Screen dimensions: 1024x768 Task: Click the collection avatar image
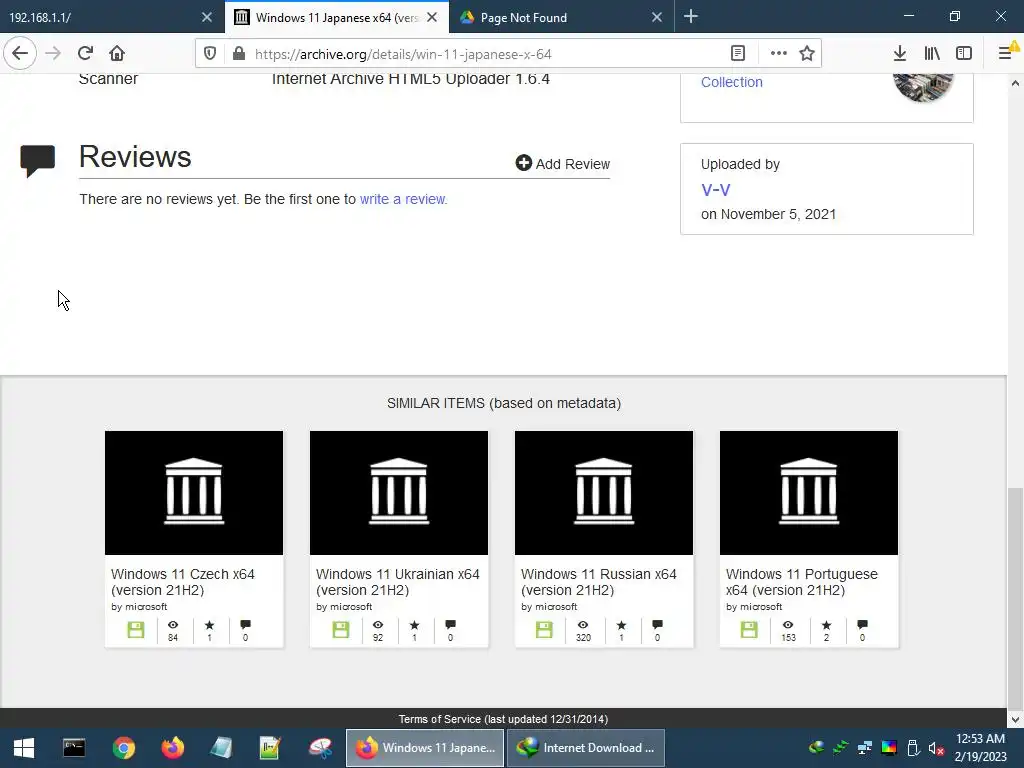click(x=923, y=87)
